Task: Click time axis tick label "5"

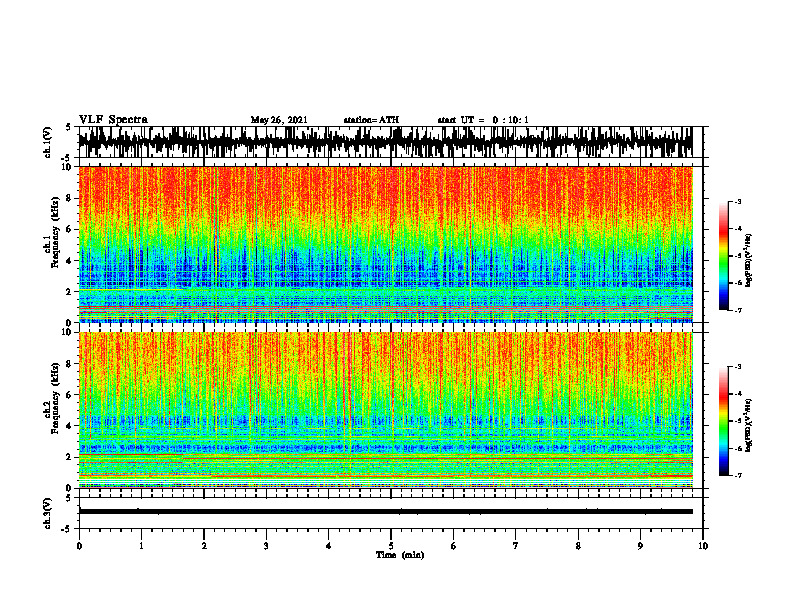Action: click(391, 546)
